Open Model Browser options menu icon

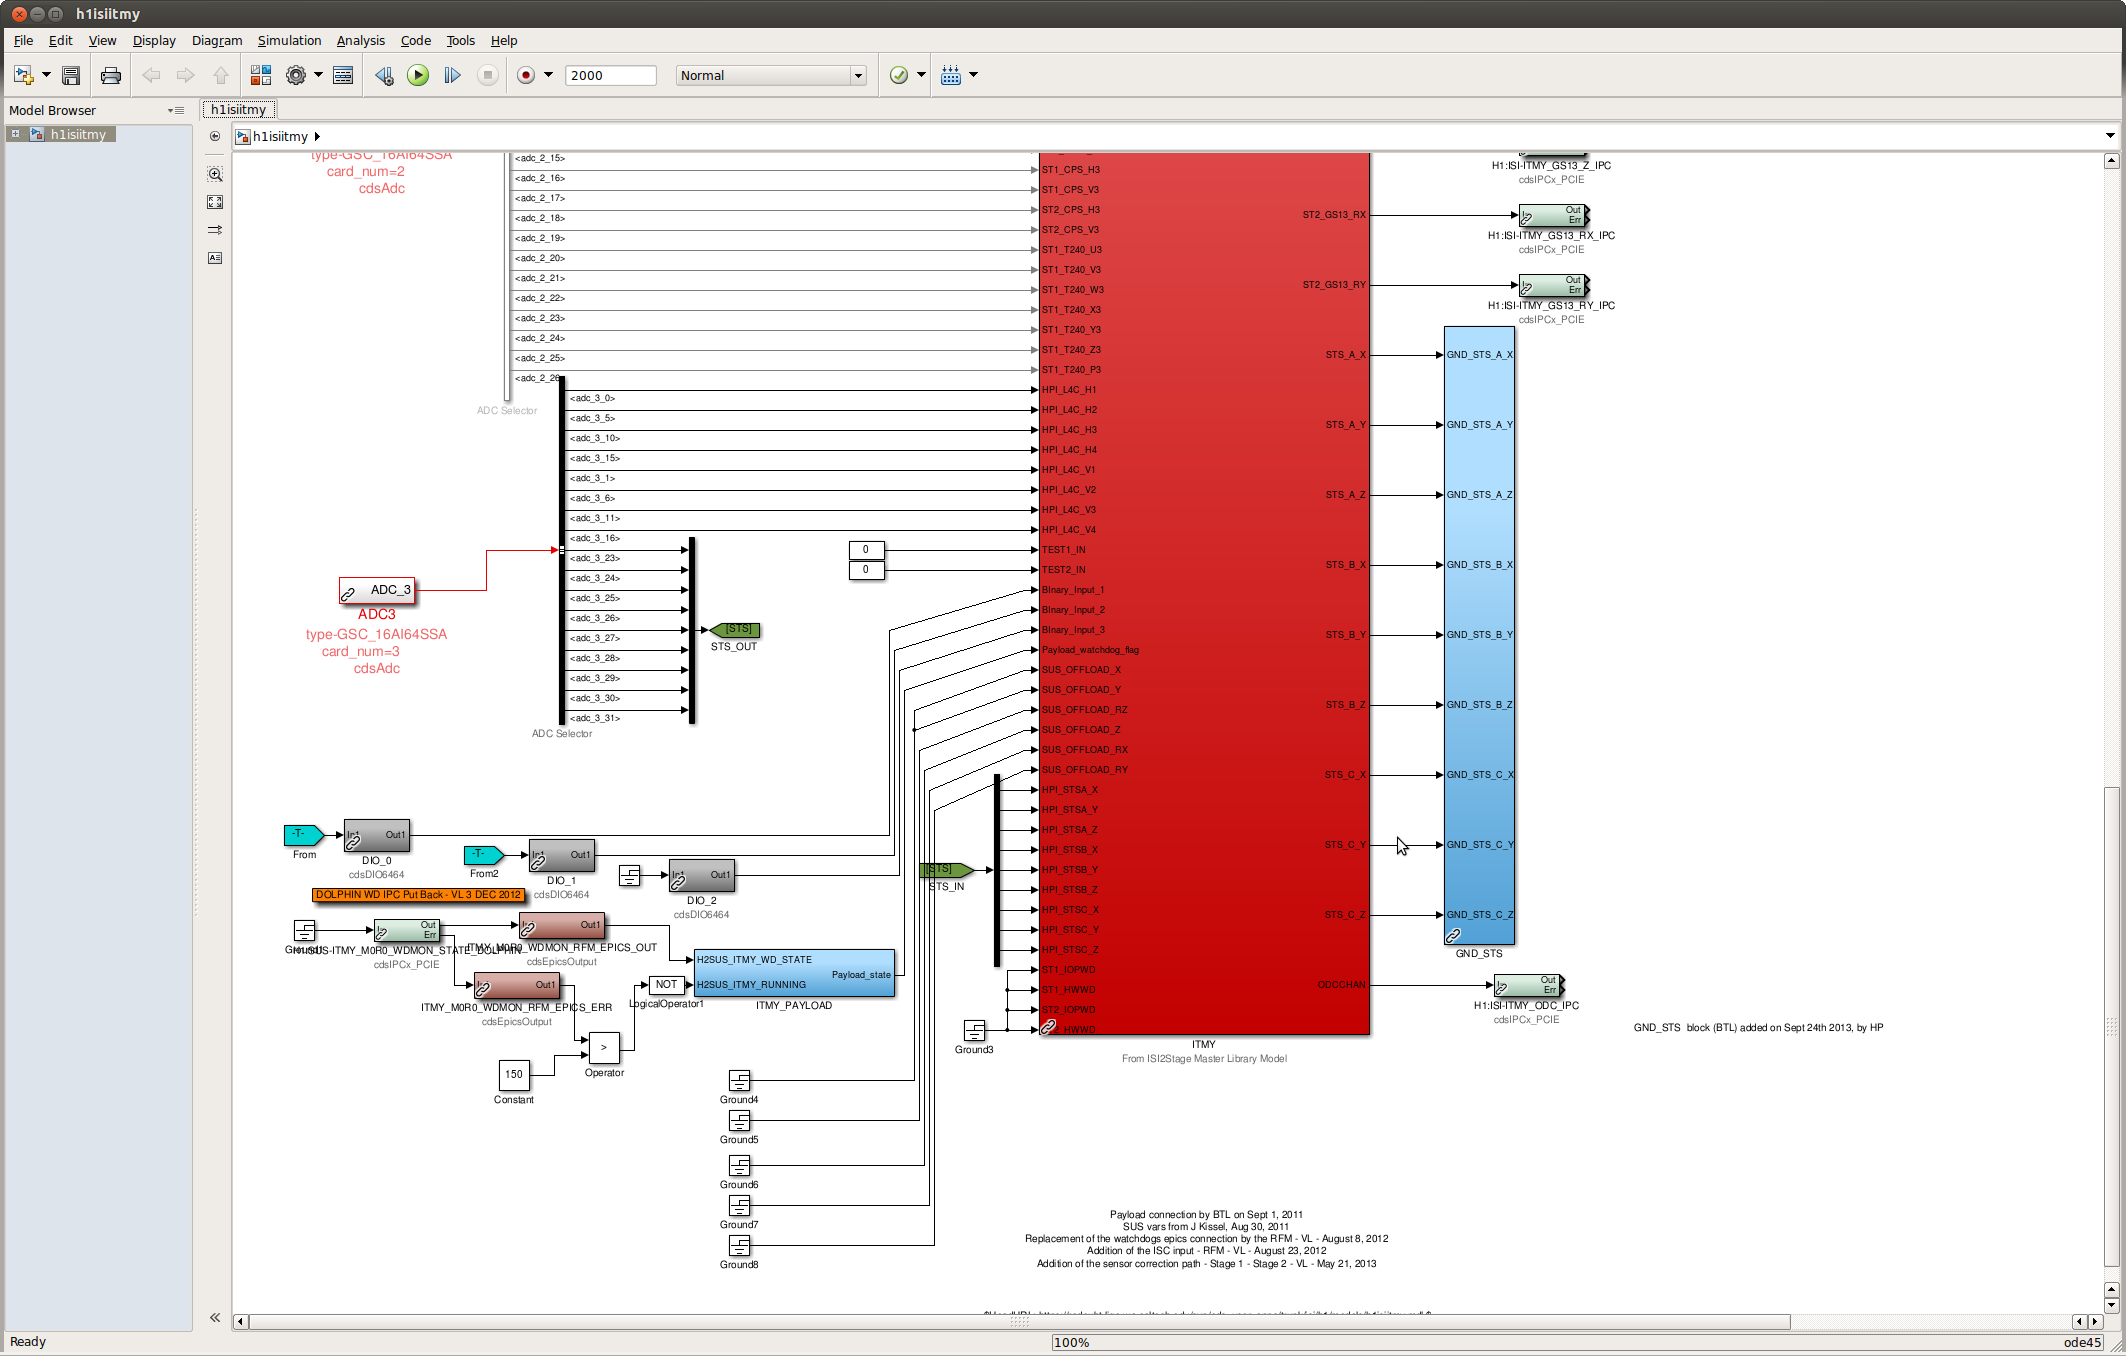pyautogui.click(x=176, y=110)
